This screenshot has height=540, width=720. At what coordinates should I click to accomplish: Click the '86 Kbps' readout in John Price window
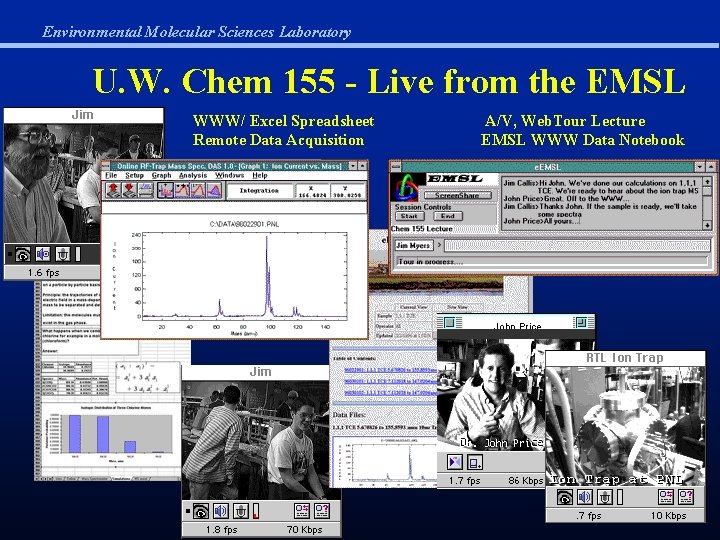click(x=526, y=481)
